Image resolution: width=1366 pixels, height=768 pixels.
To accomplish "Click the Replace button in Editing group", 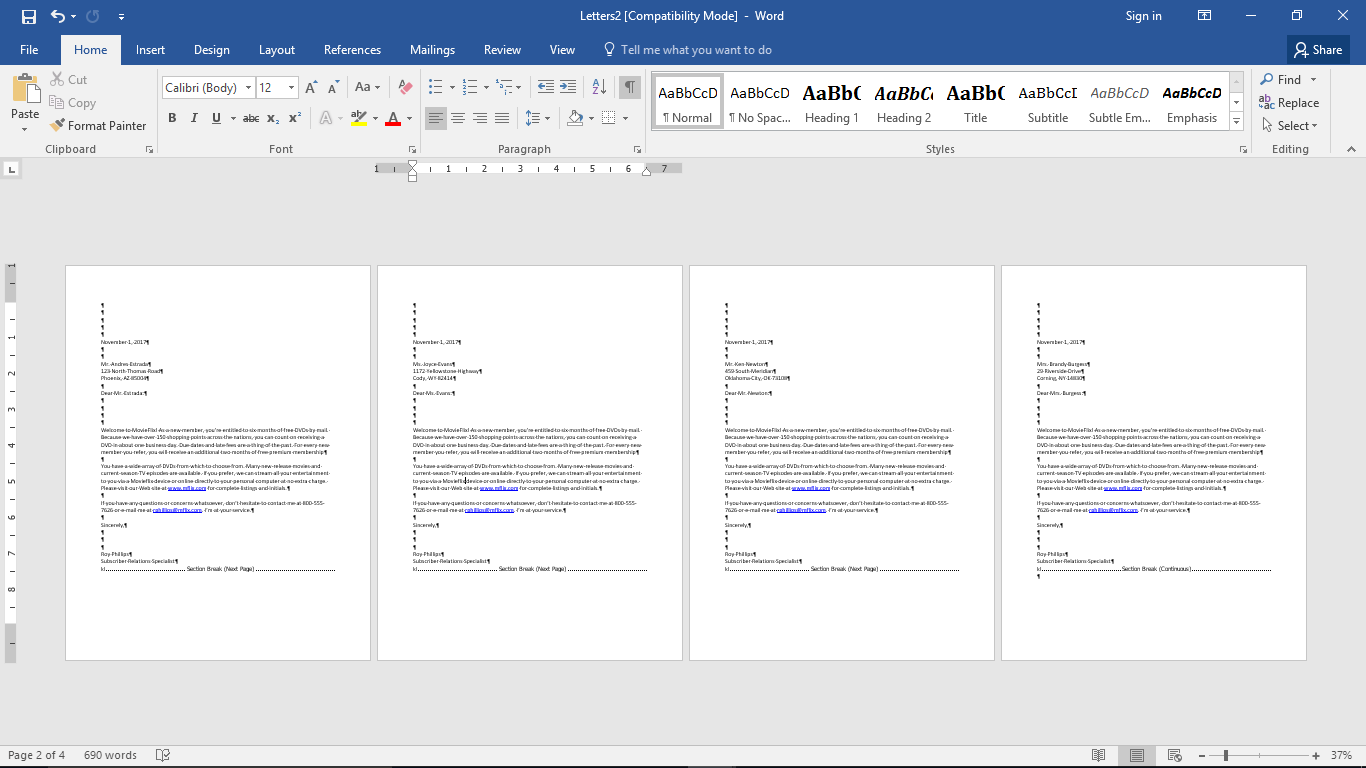I will coord(1290,102).
